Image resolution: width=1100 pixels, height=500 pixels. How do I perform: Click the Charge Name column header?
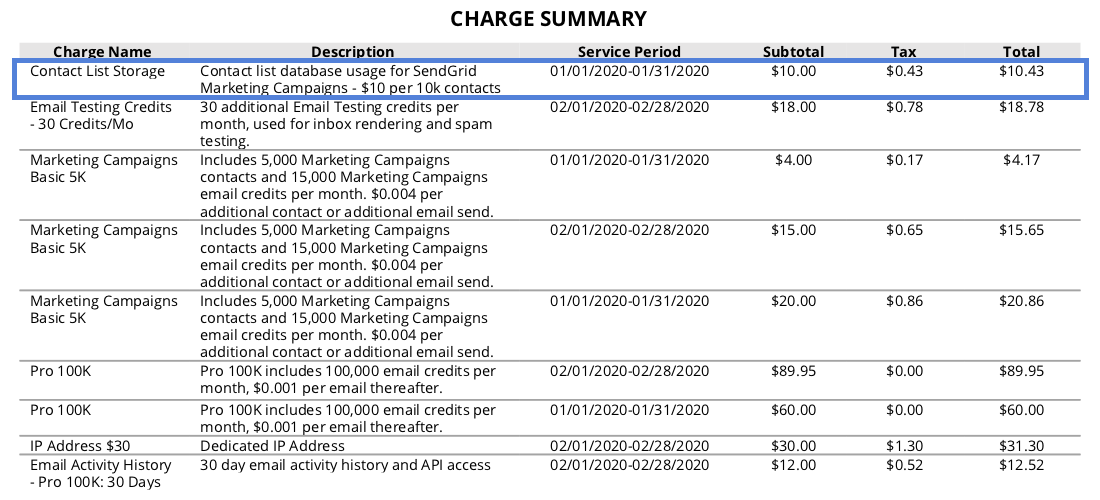coord(102,52)
